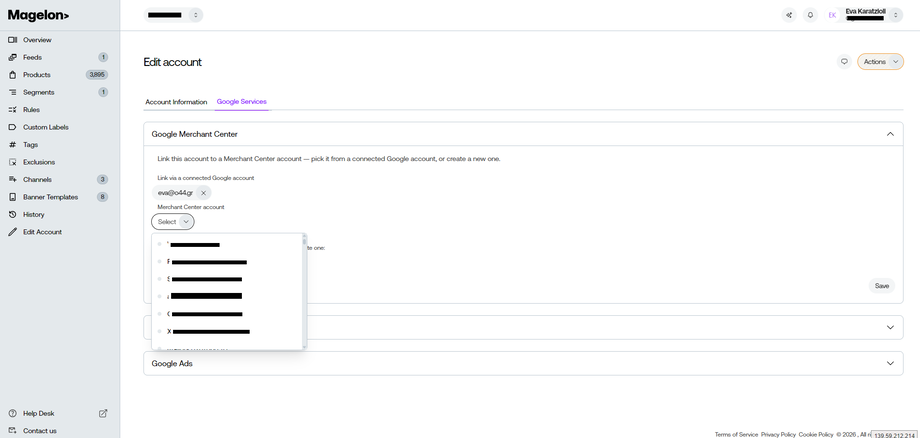Open Overview from its sidebar icon
The height and width of the screenshot is (438, 920).
point(13,40)
